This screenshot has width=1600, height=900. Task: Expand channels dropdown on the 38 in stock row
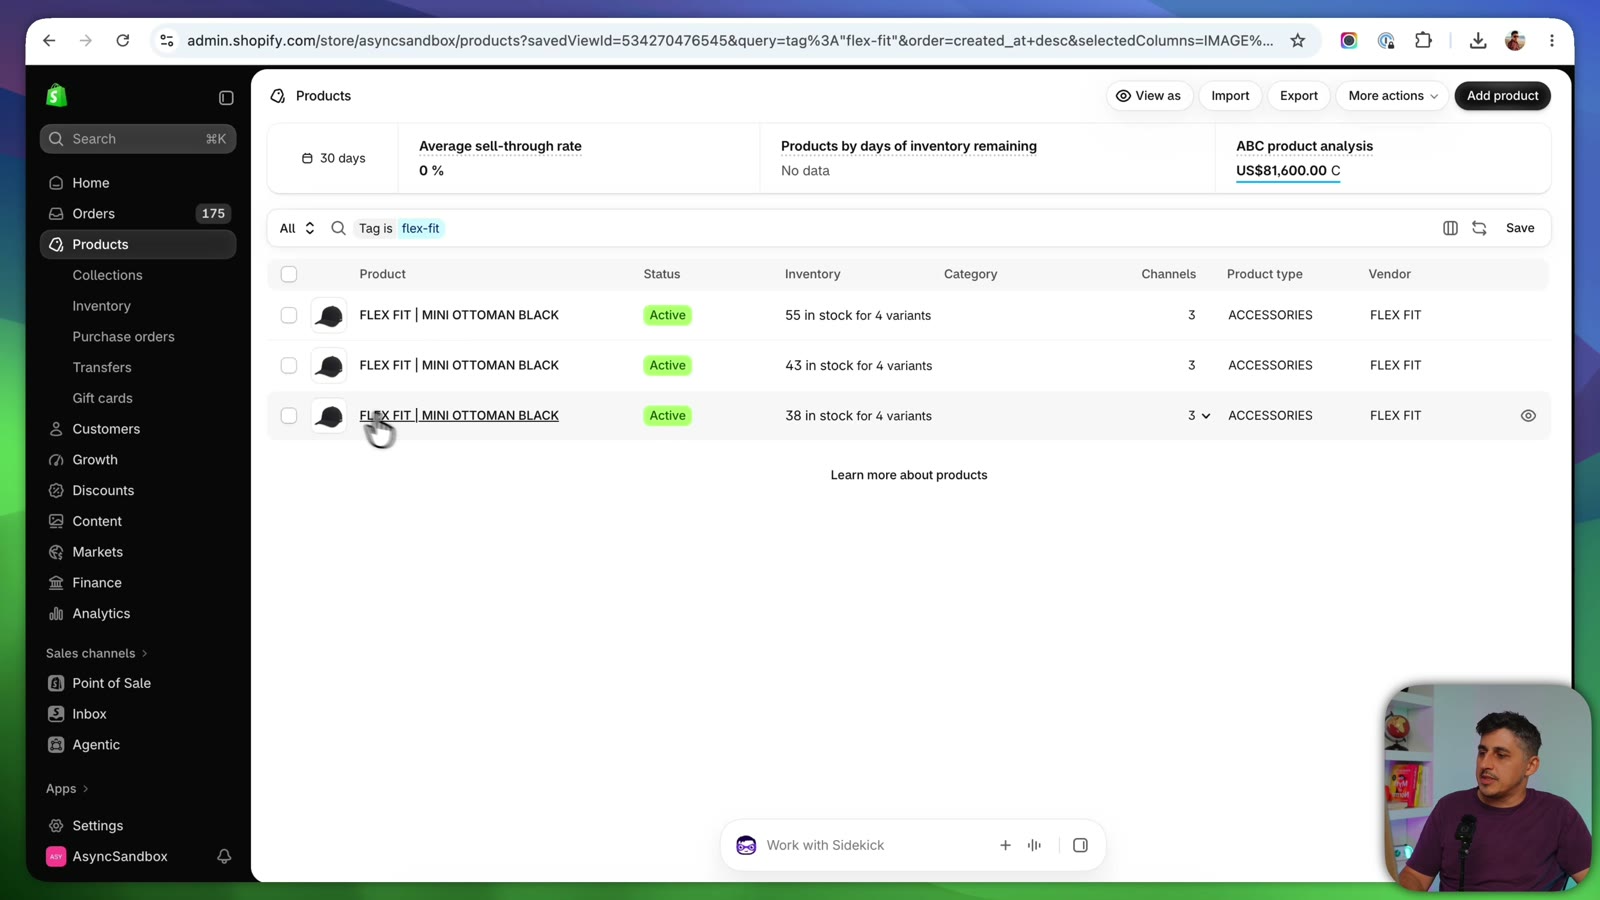coord(1205,416)
